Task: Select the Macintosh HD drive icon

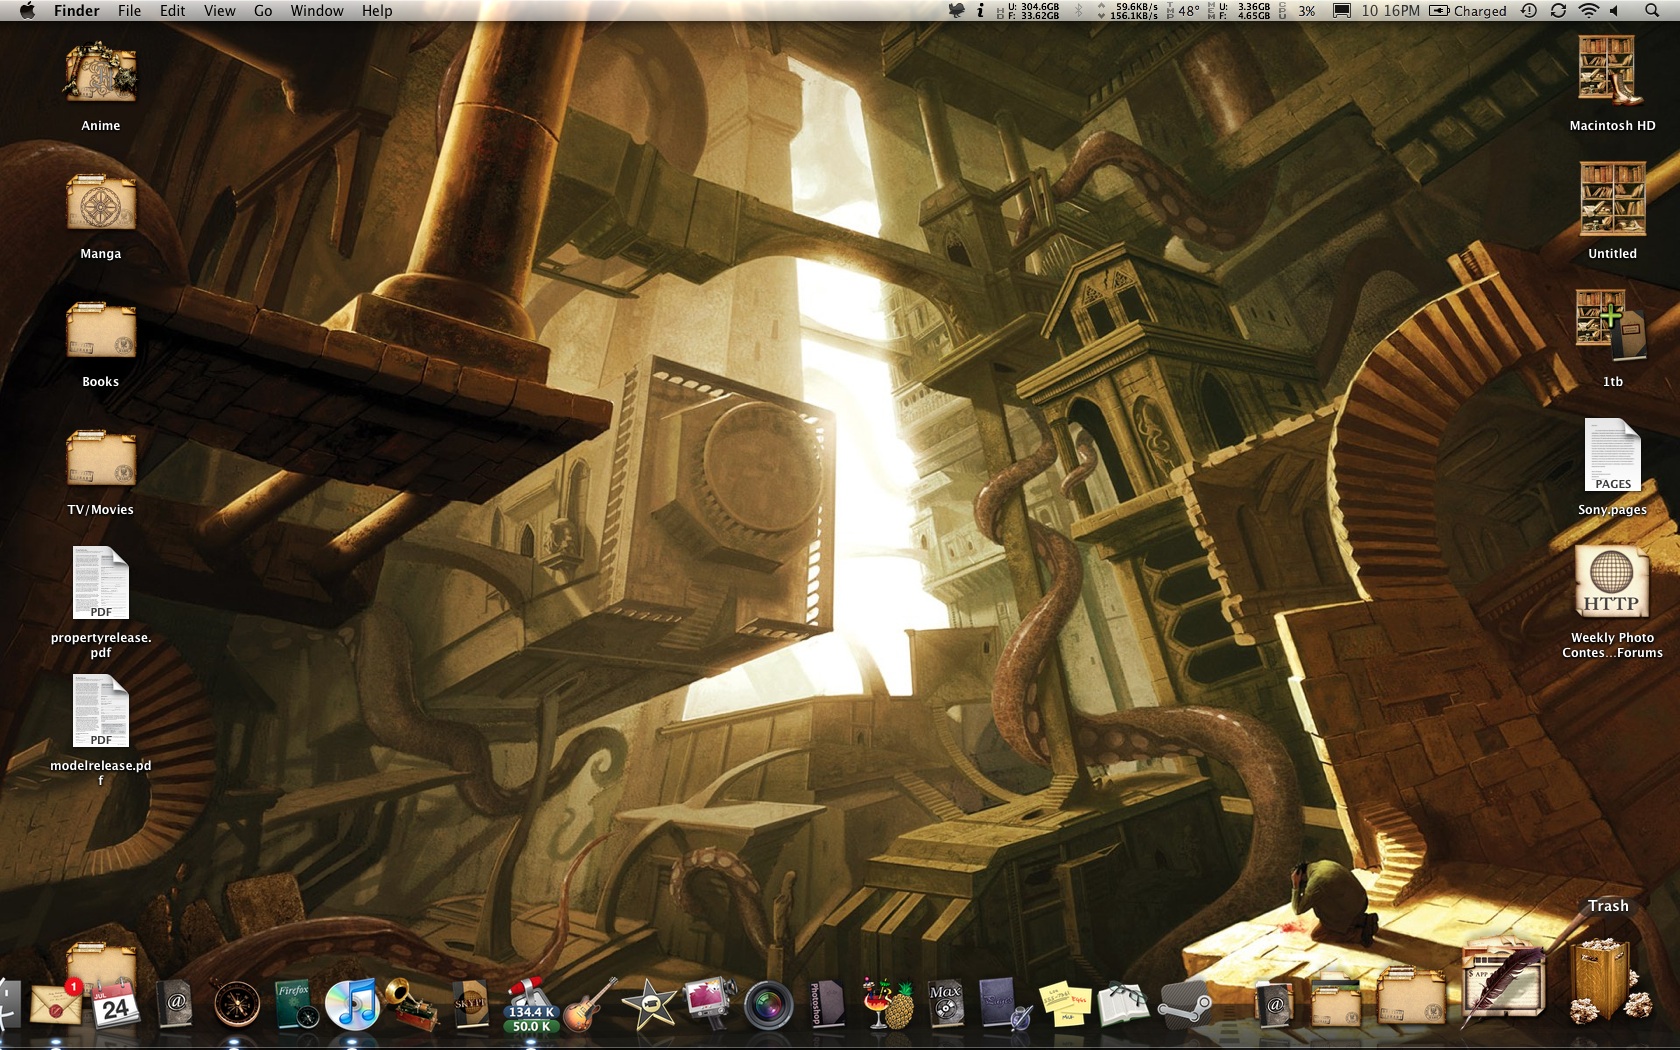Action: tap(1612, 70)
